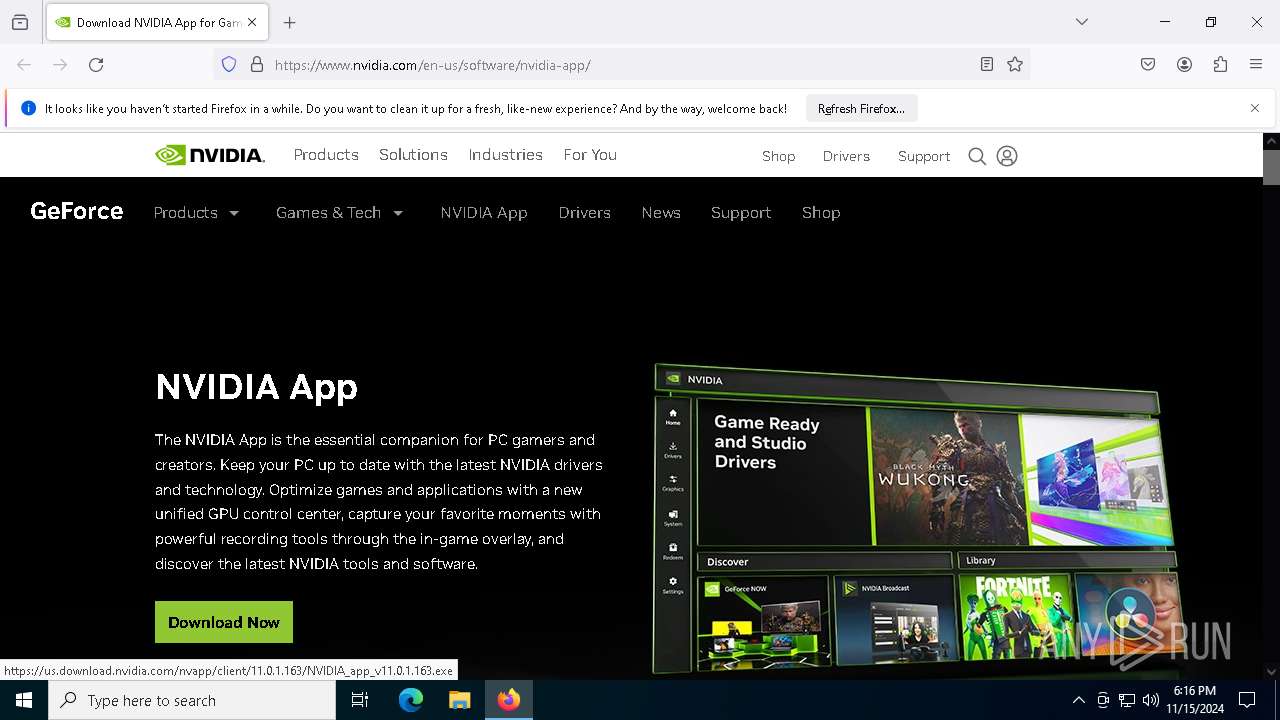Close the Download NVIDIA App tab
This screenshot has width=1280, height=720.
coord(252,22)
